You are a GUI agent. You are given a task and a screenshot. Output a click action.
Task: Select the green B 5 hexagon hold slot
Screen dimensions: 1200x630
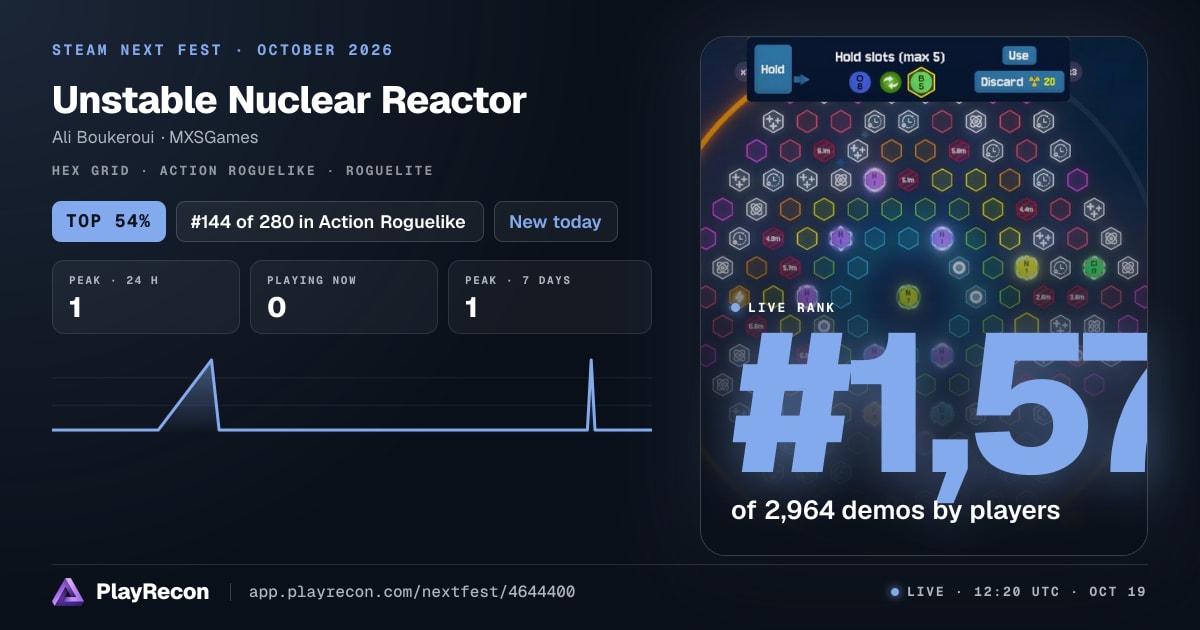click(x=921, y=83)
